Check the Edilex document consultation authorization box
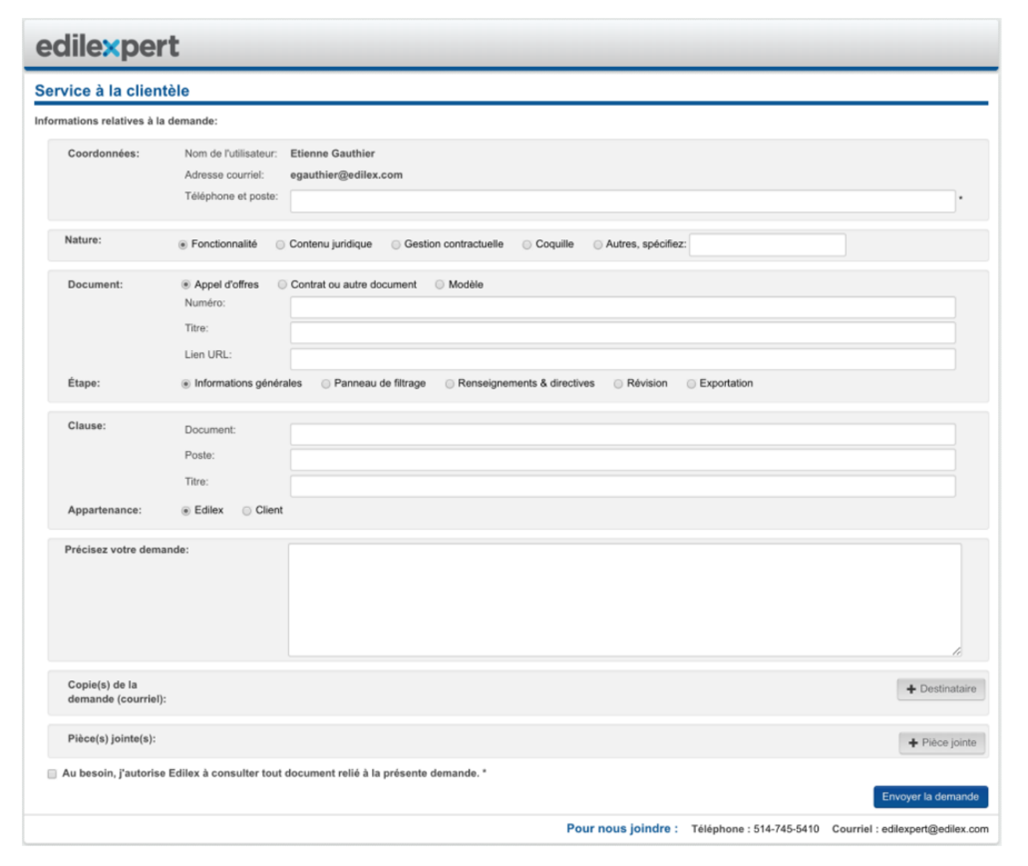Screen dimensions: 1028x866 [x=52, y=774]
